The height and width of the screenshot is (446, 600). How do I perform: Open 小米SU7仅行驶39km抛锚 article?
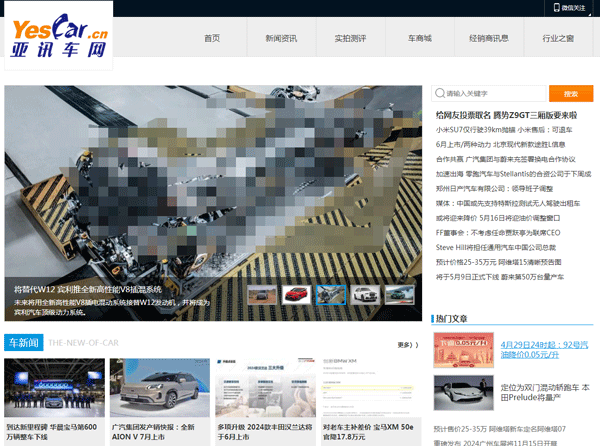click(x=504, y=130)
